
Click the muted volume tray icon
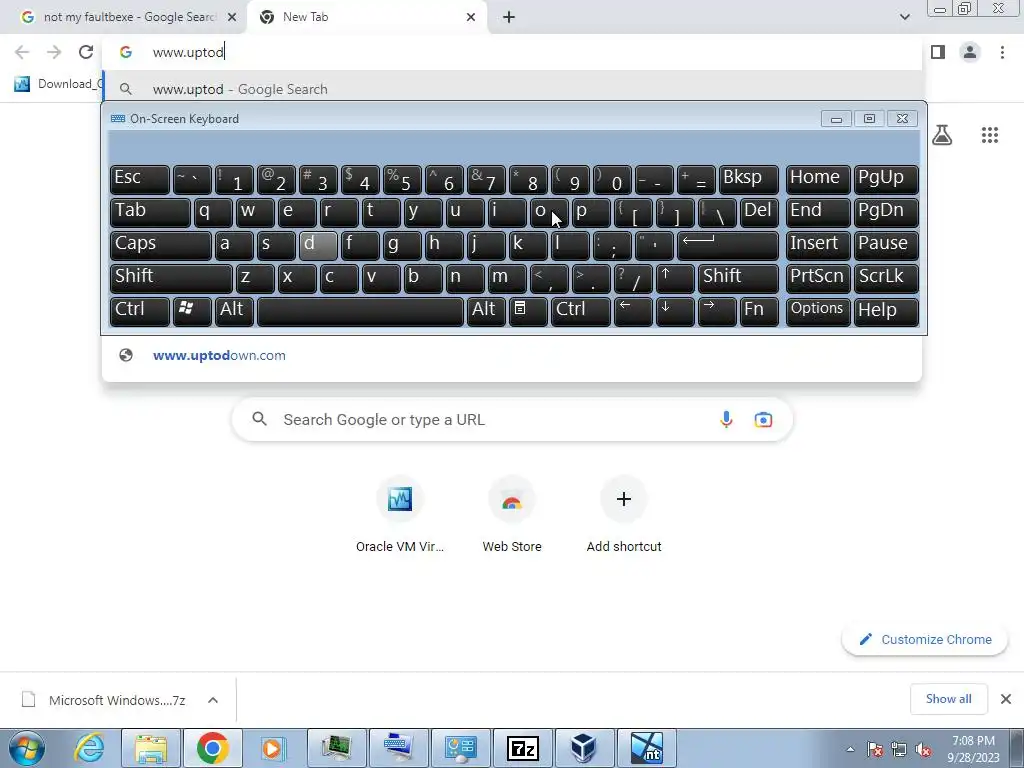click(x=923, y=750)
